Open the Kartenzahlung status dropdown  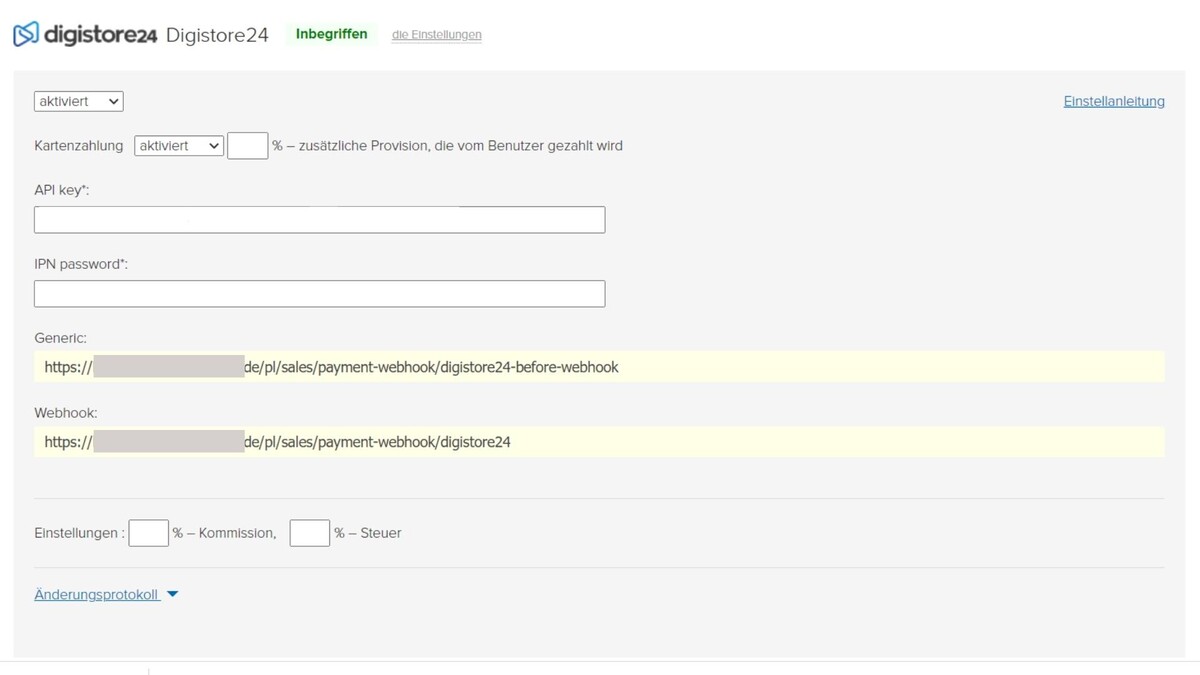point(179,146)
